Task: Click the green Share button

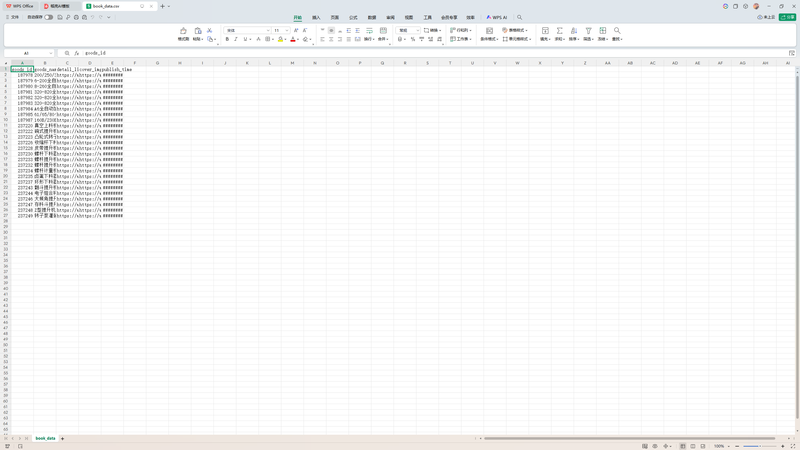Action: tap(787, 17)
